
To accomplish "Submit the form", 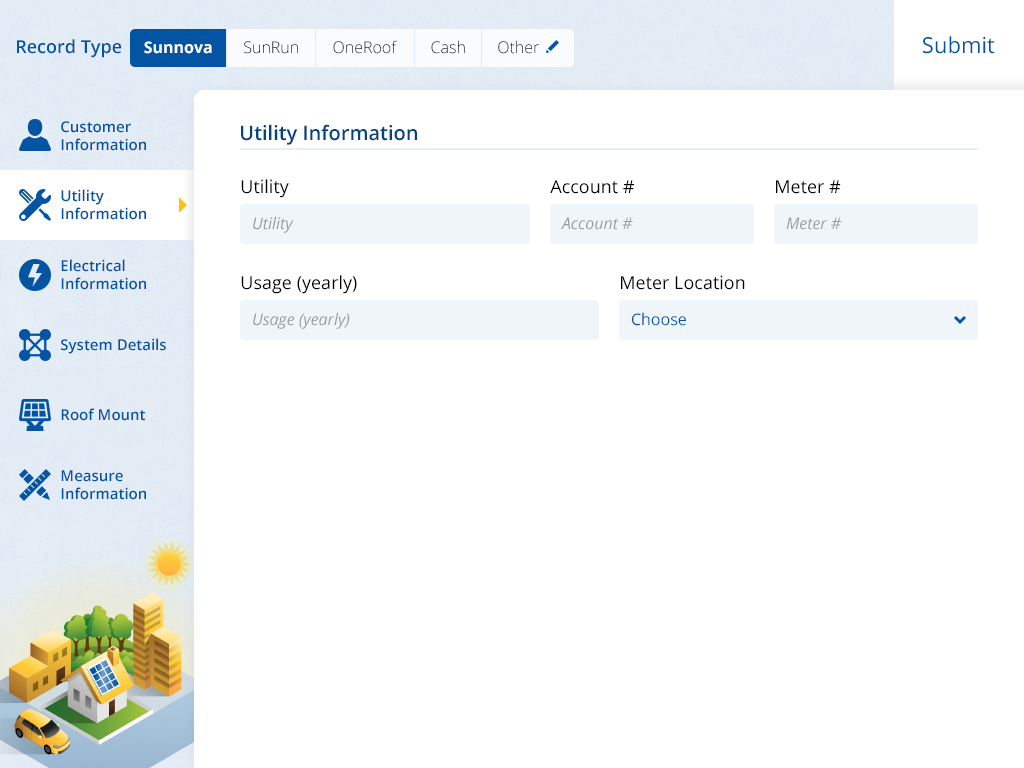I will click(x=958, y=45).
